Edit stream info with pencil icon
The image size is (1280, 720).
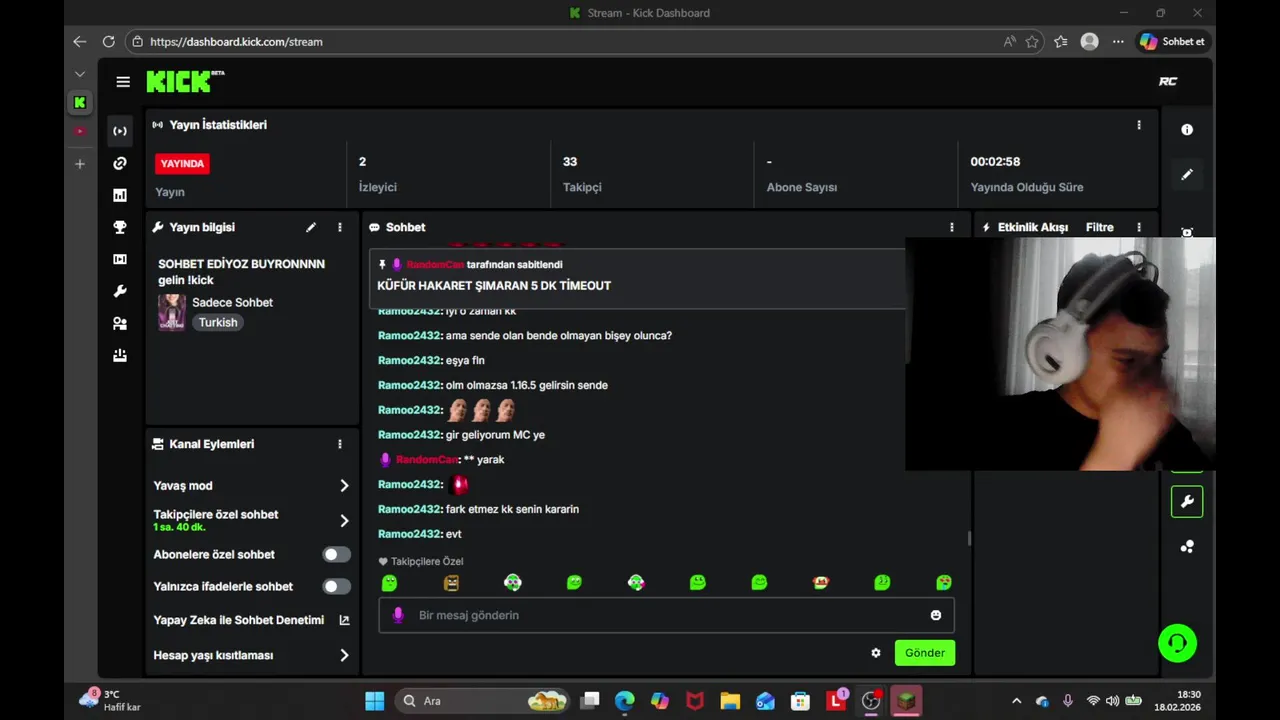pyautogui.click(x=311, y=227)
